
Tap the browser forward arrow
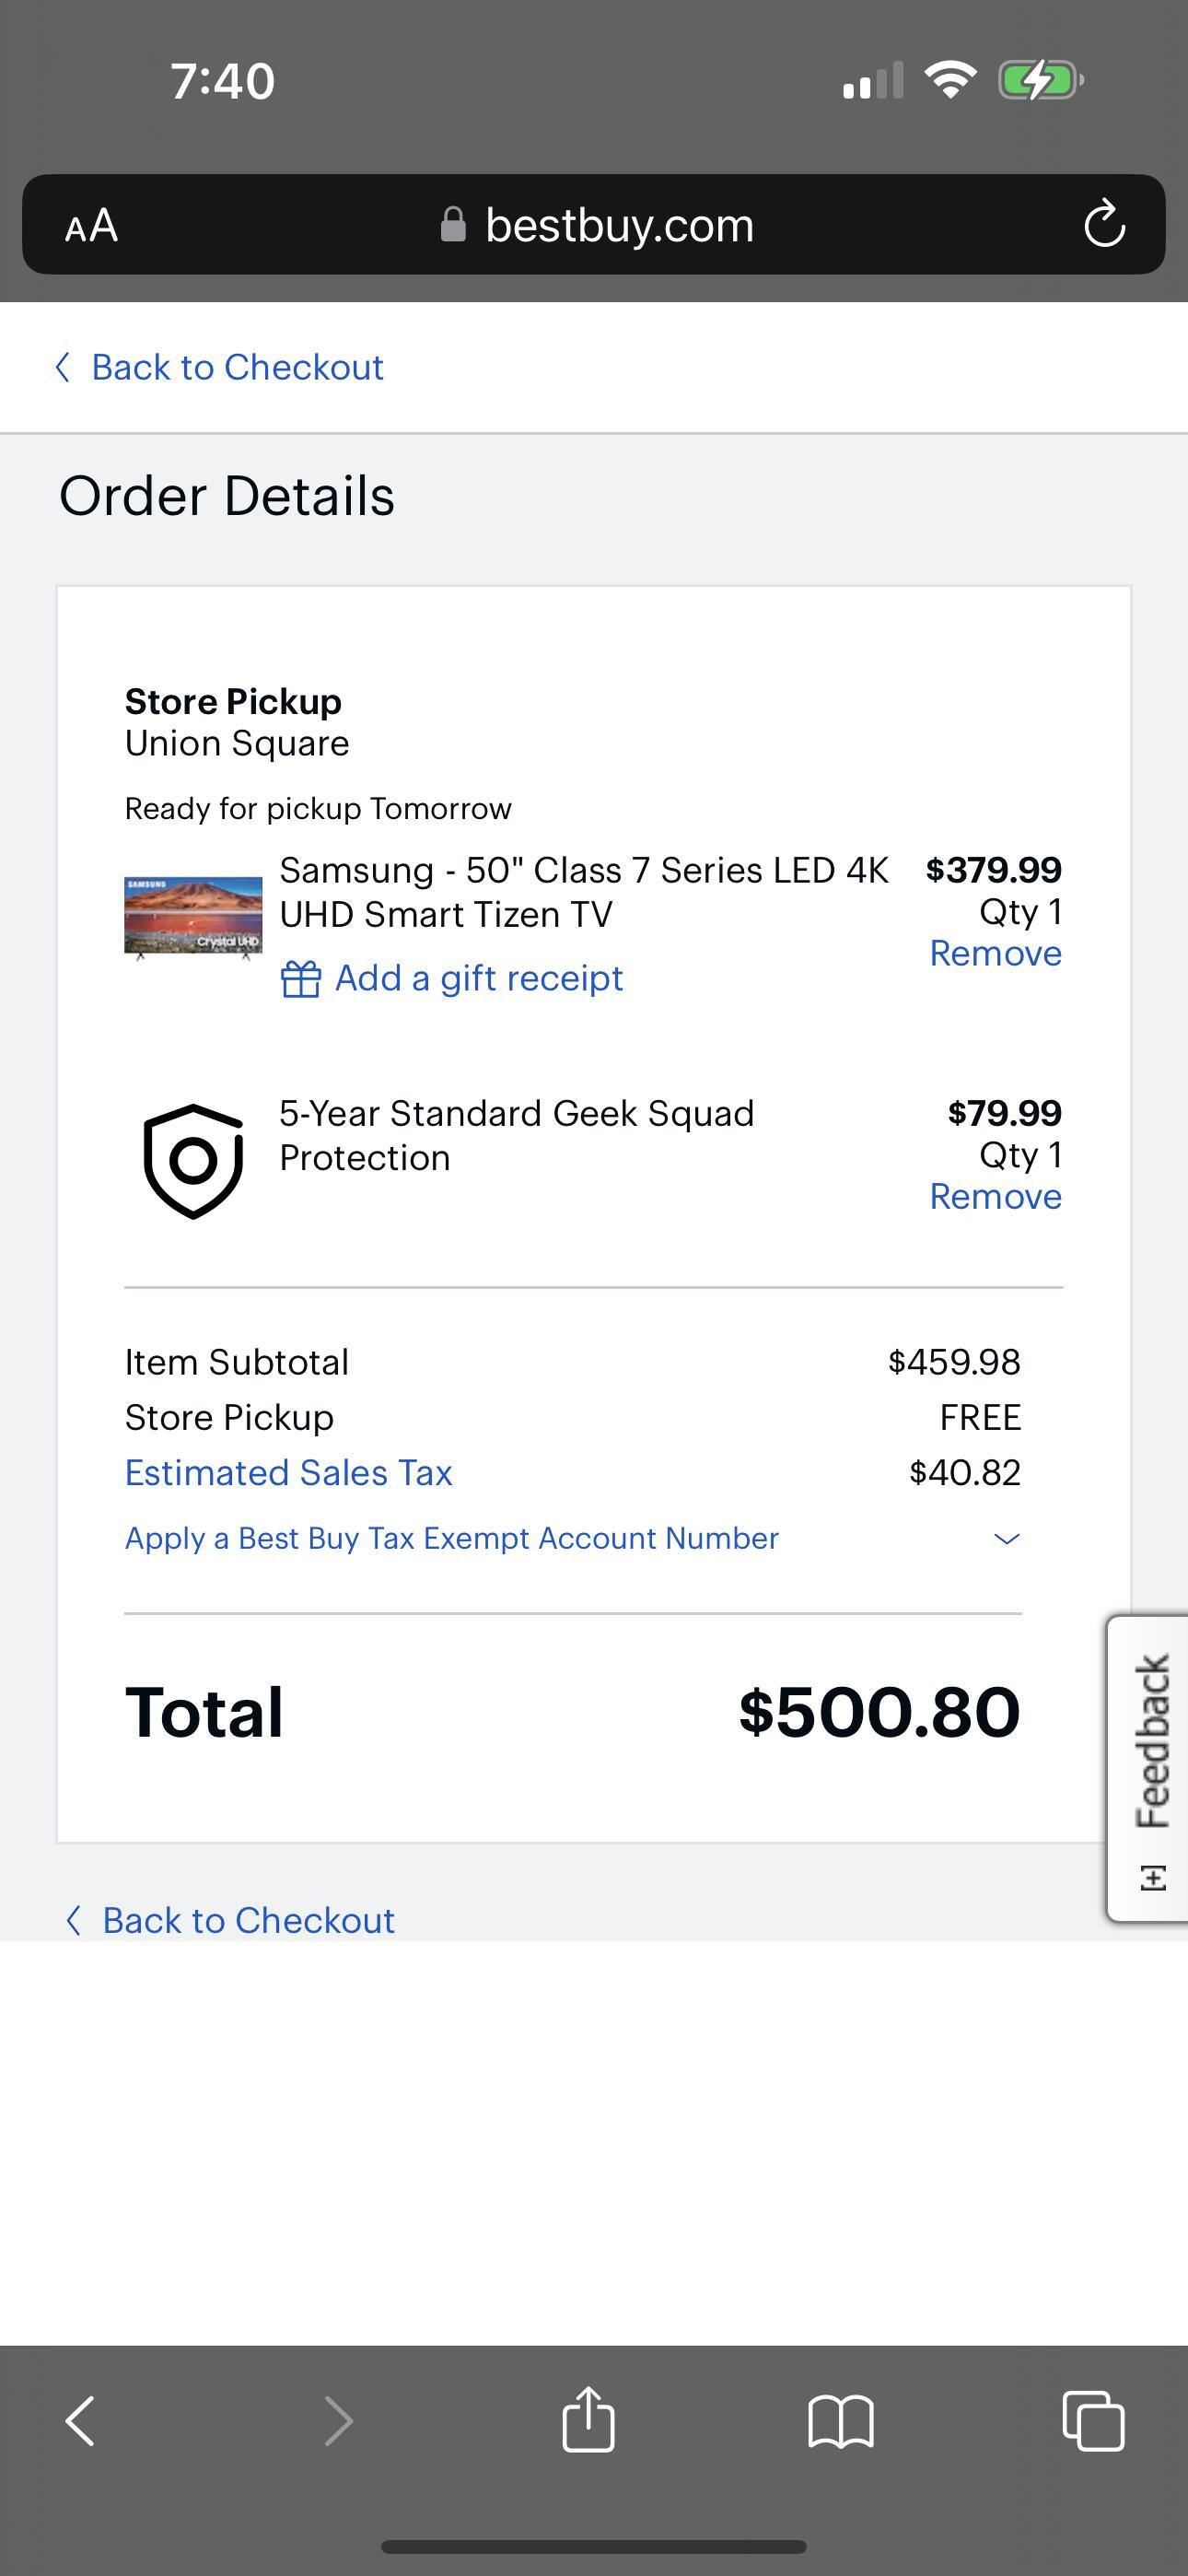pos(338,2421)
